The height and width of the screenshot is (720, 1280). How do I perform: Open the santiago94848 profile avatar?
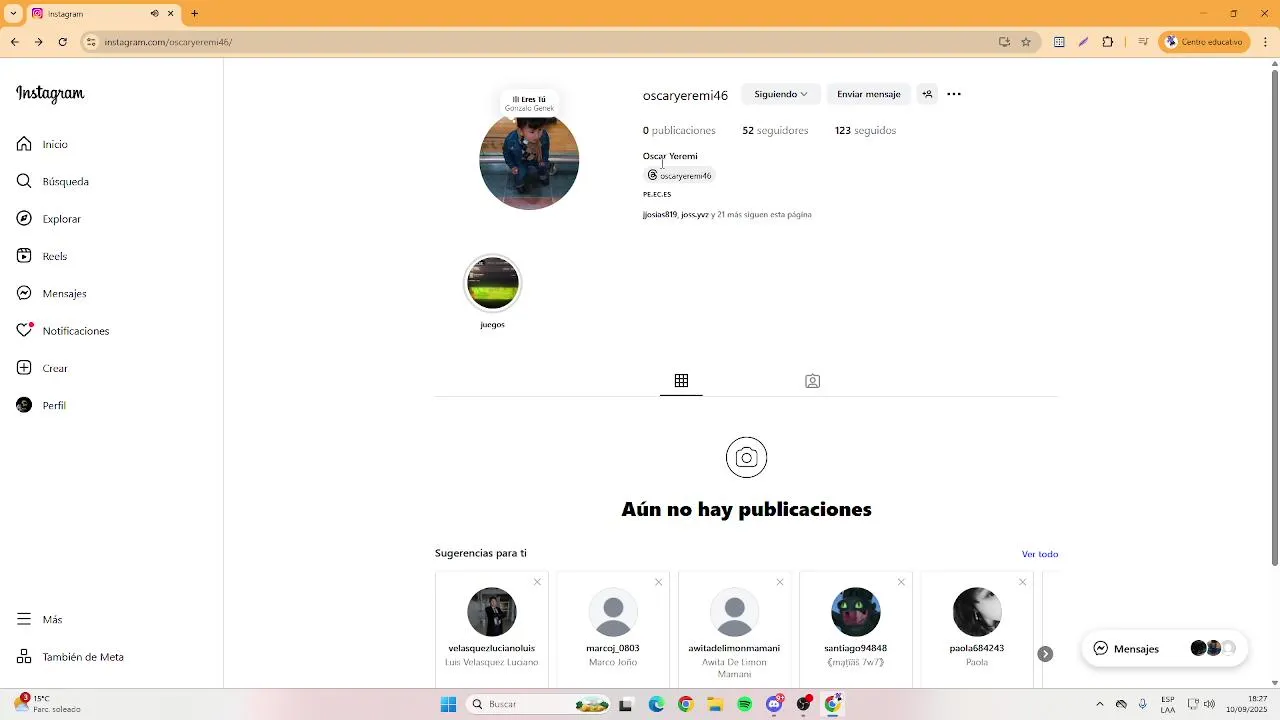pyautogui.click(x=856, y=612)
